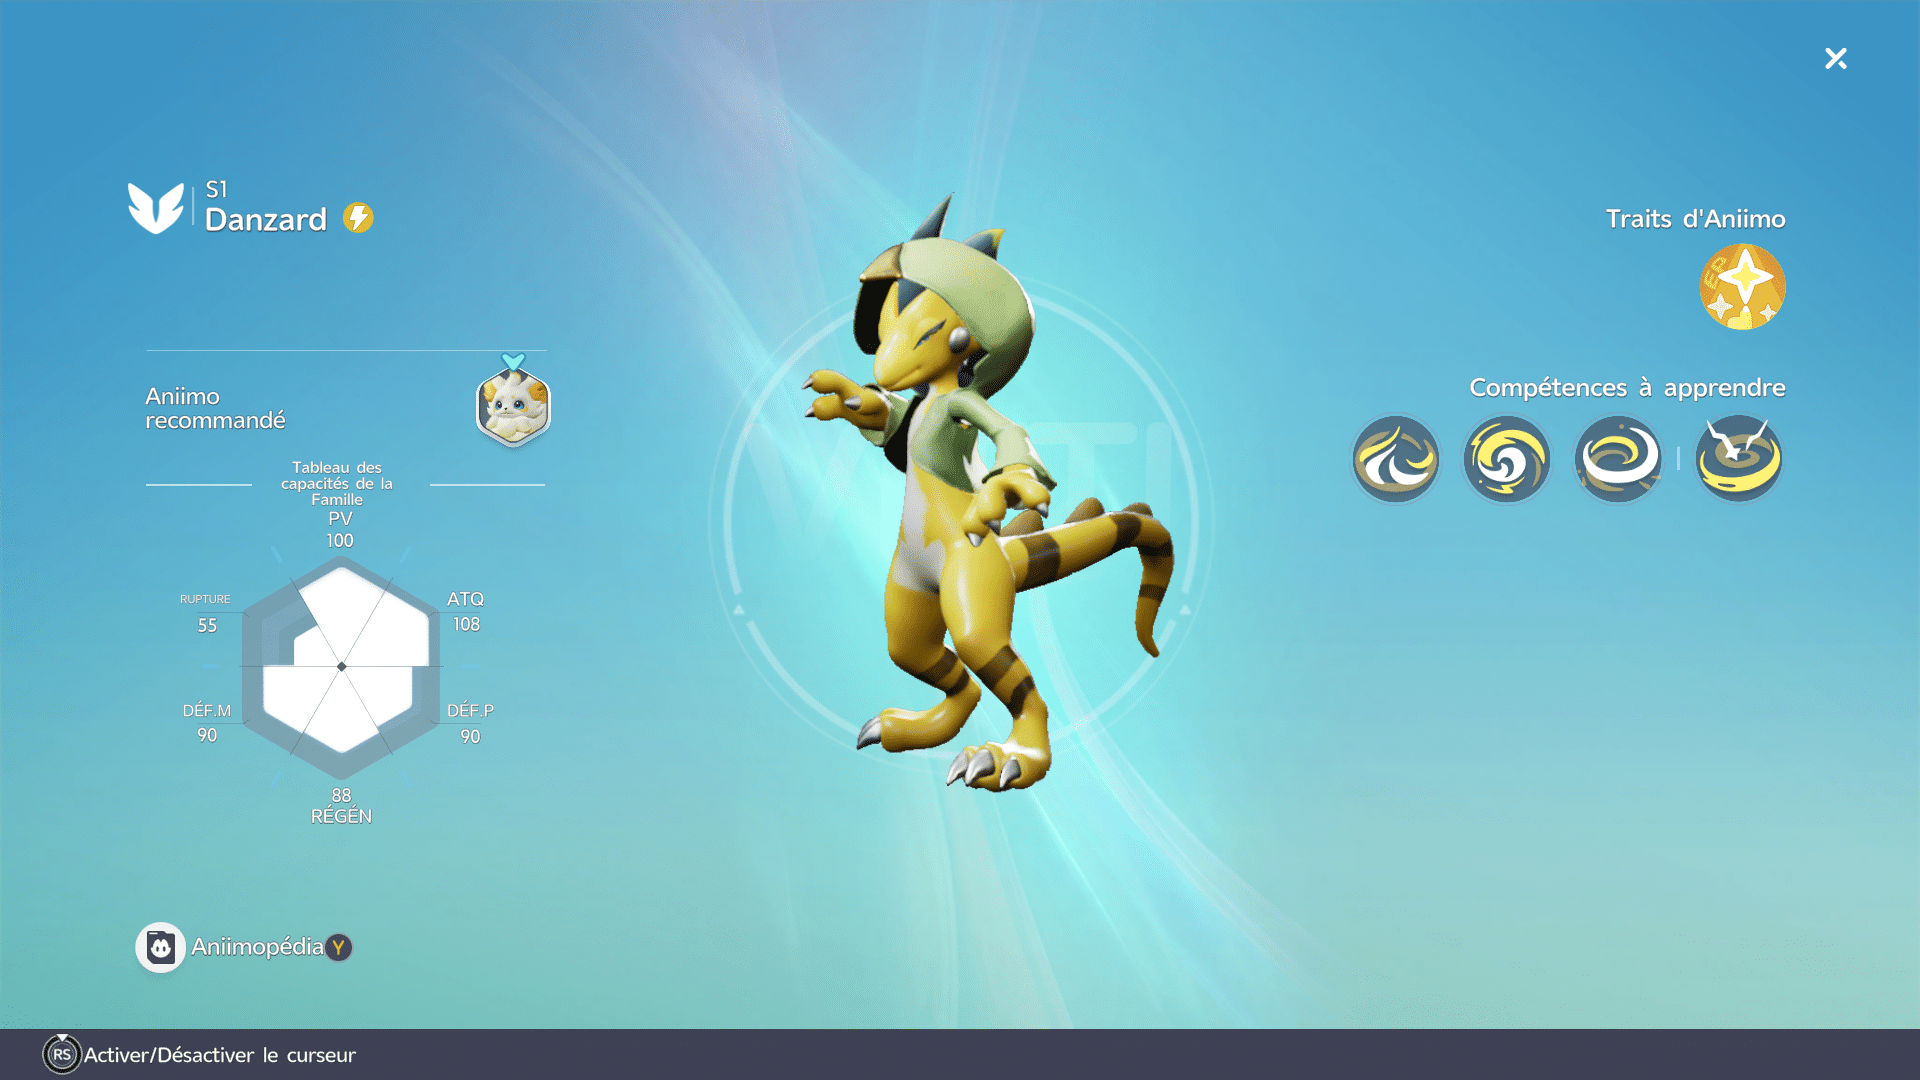Image resolution: width=1920 pixels, height=1080 pixels.
Task: Click the winged family emblem icon
Action: coord(156,208)
